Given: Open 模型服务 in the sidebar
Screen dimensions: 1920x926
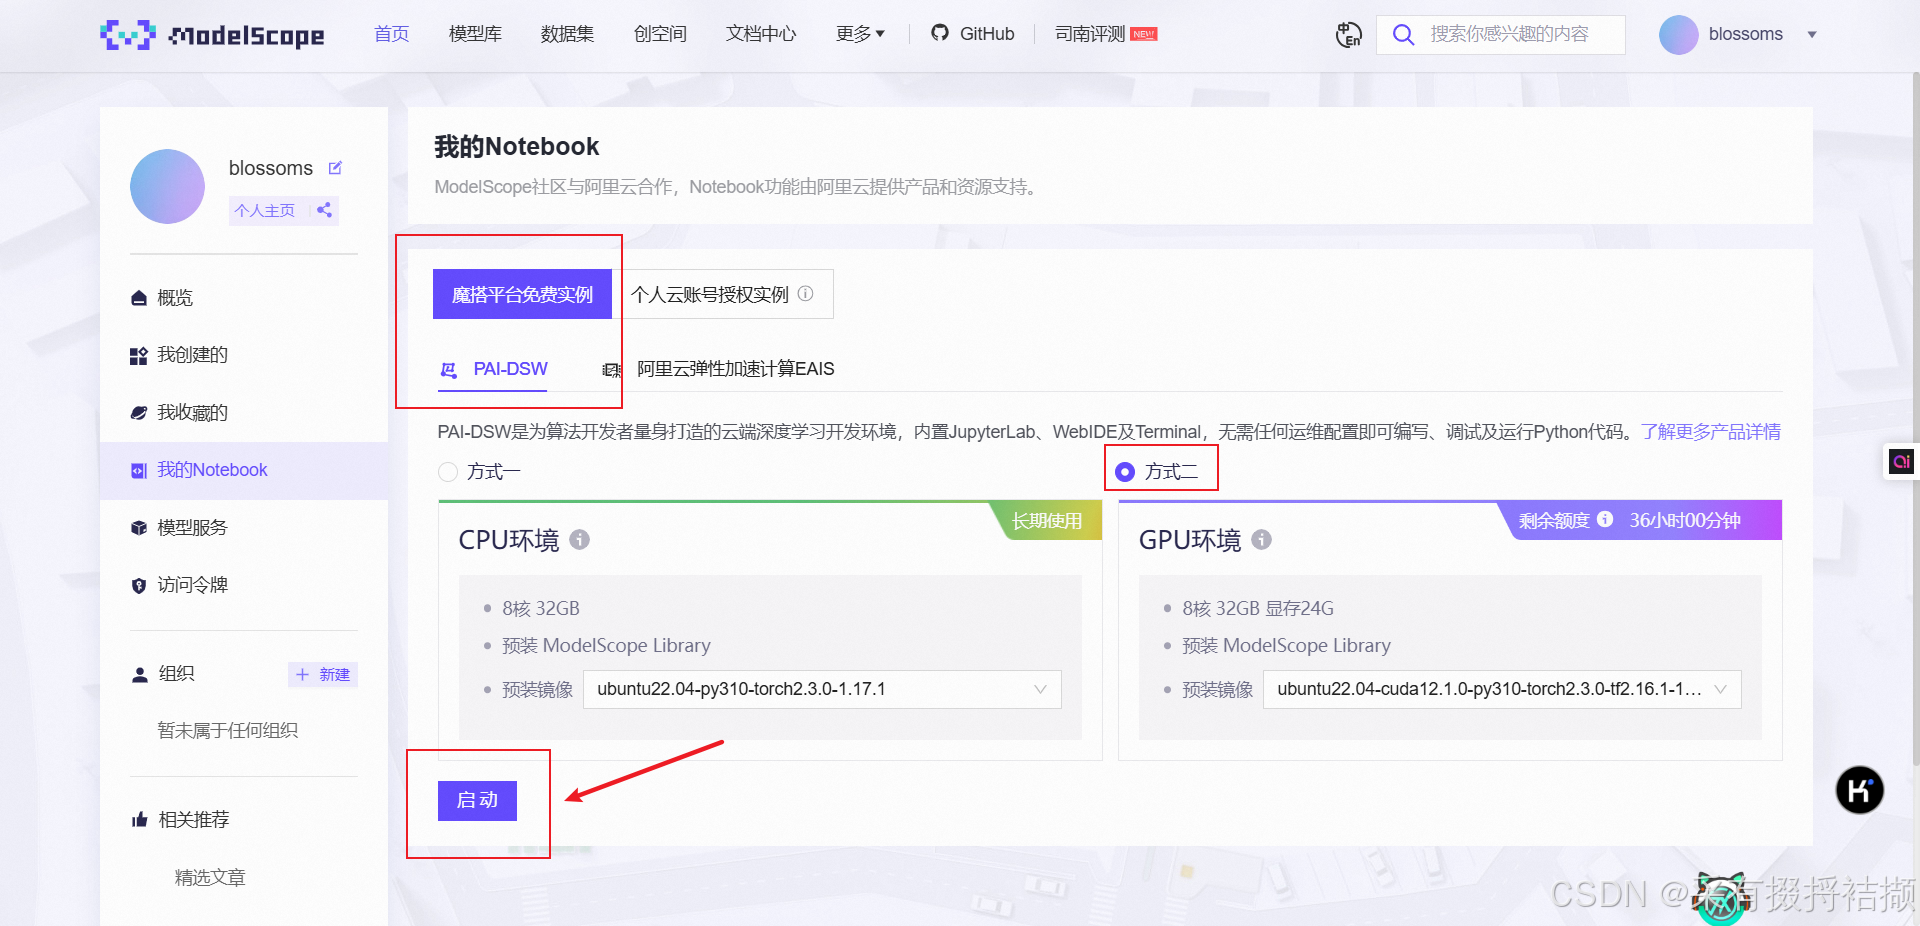Looking at the screenshot, I should 192,527.
